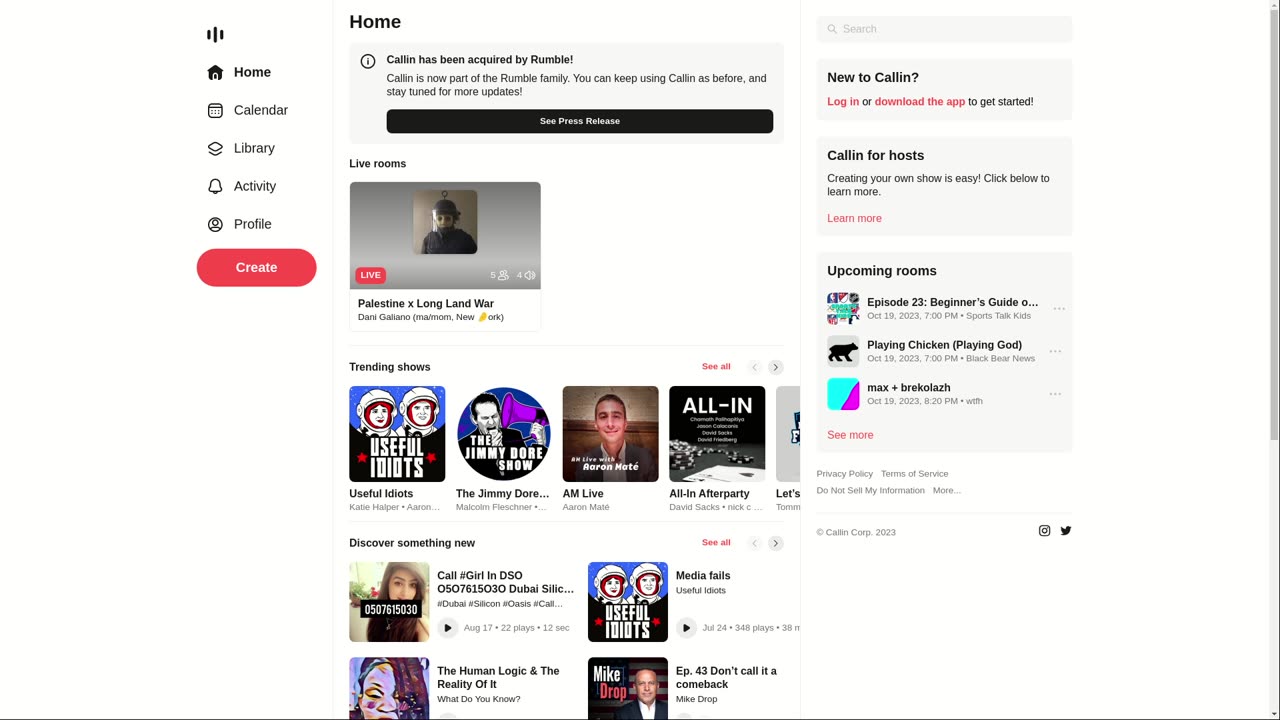The image size is (1280, 720).
Task: Open the Palestine x Long Land War live room
Action: click(x=445, y=256)
